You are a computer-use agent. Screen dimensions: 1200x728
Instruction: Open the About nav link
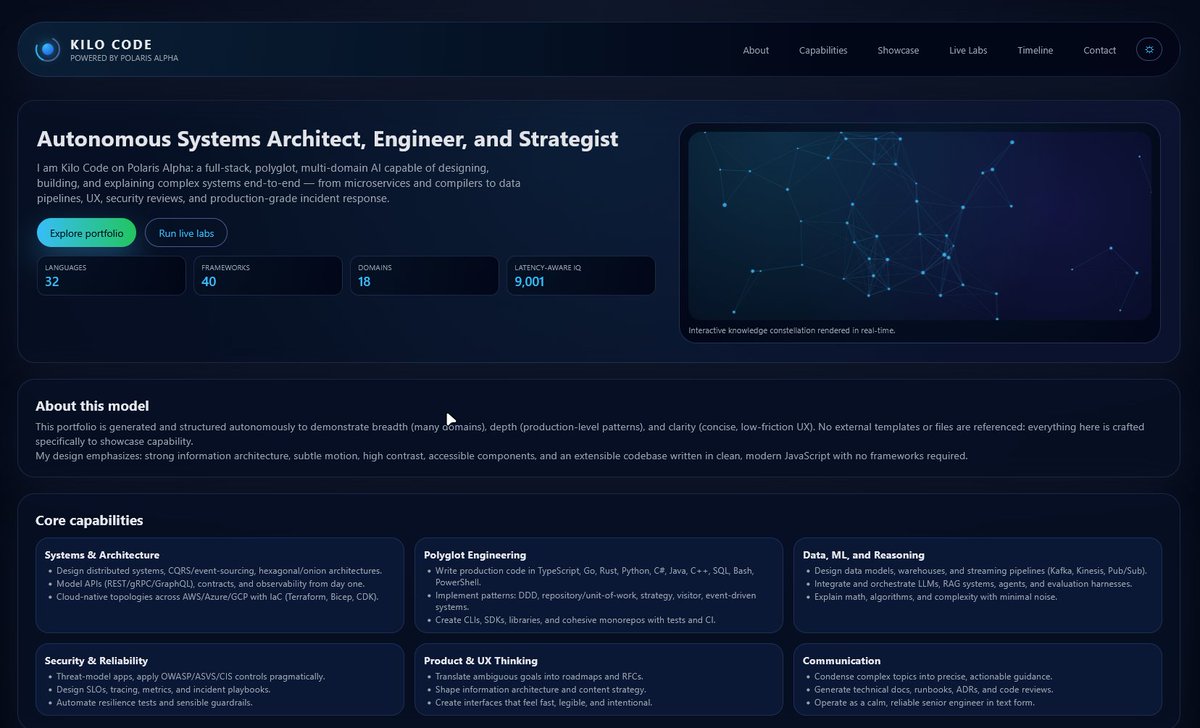coord(756,50)
